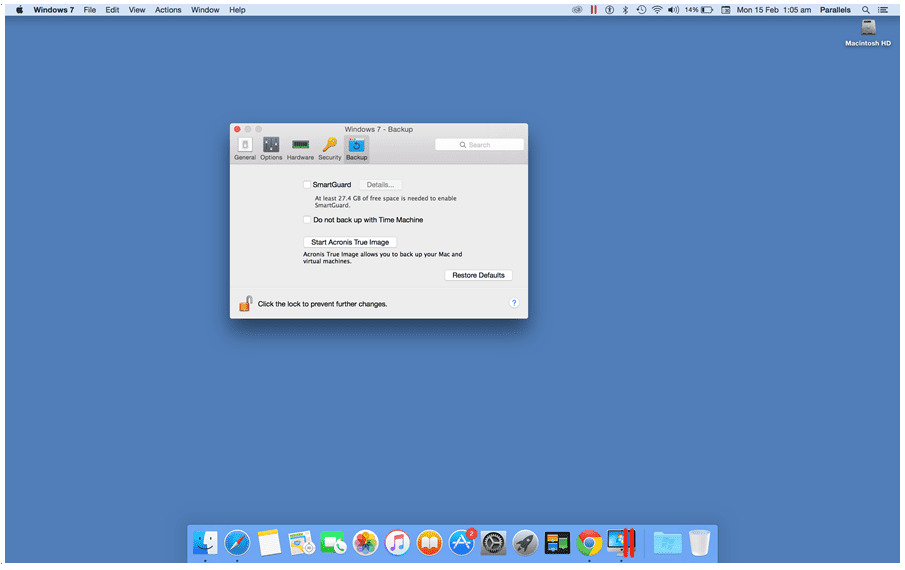Click the lock to prevent changes
905x570 pixels.
click(x=246, y=303)
